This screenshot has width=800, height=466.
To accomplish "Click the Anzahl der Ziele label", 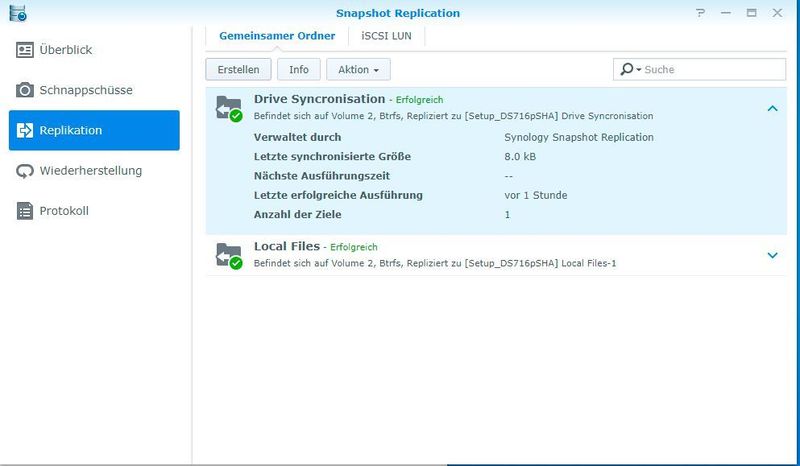I will 297,214.
